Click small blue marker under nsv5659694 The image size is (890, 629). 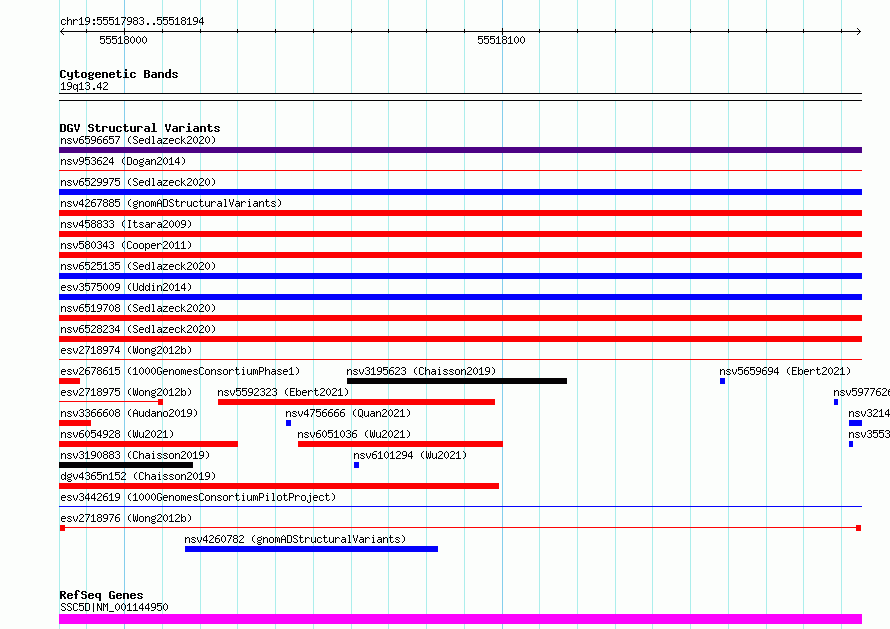[723, 381]
